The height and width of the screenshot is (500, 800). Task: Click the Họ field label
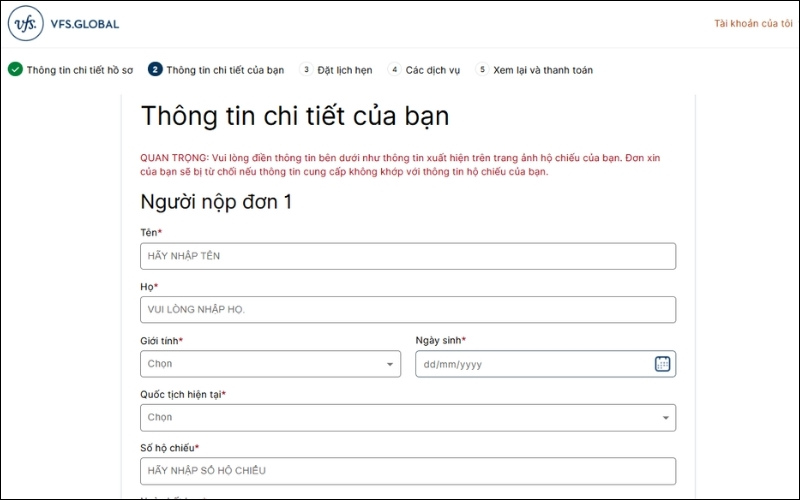[149, 287]
